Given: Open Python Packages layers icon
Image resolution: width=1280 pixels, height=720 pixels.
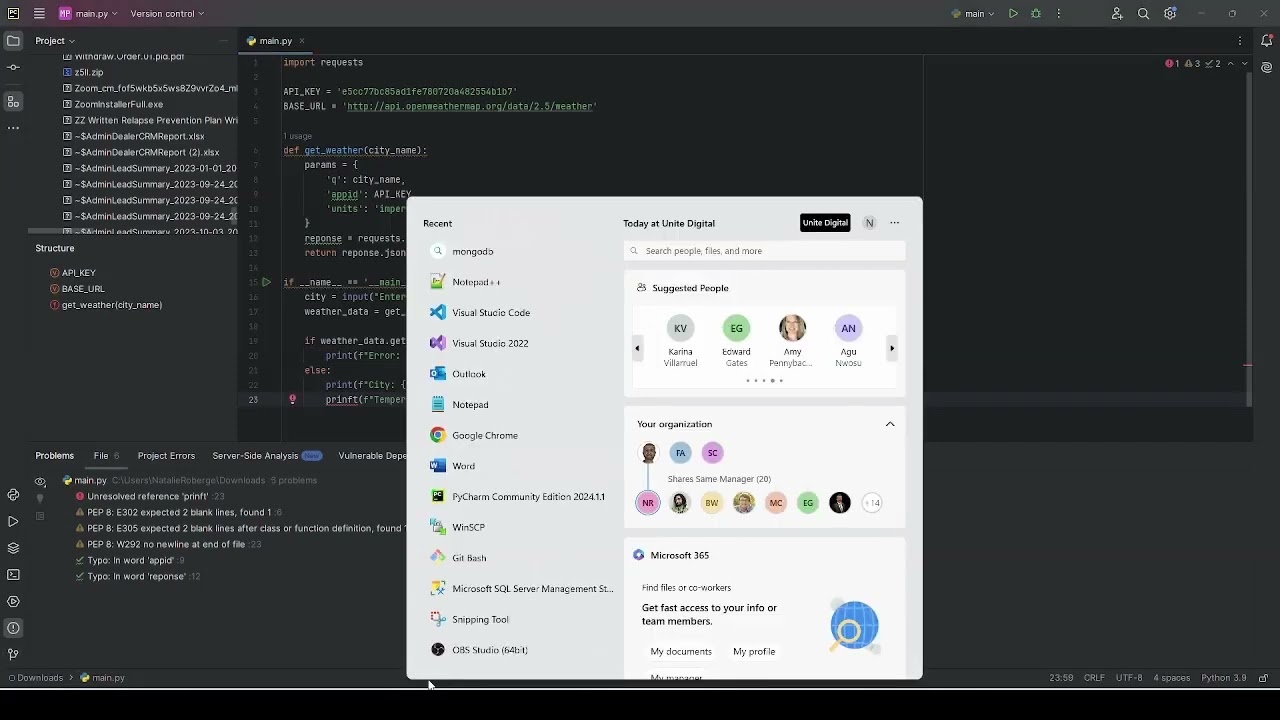Looking at the screenshot, I should (x=13, y=548).
